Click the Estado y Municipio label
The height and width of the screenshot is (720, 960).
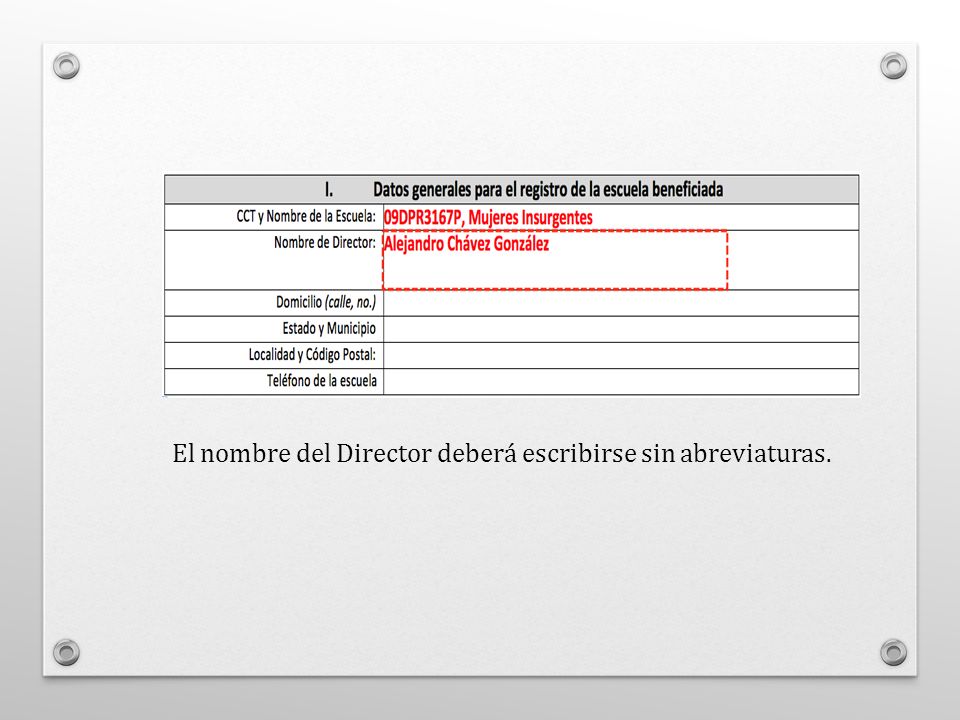(329, 329)
